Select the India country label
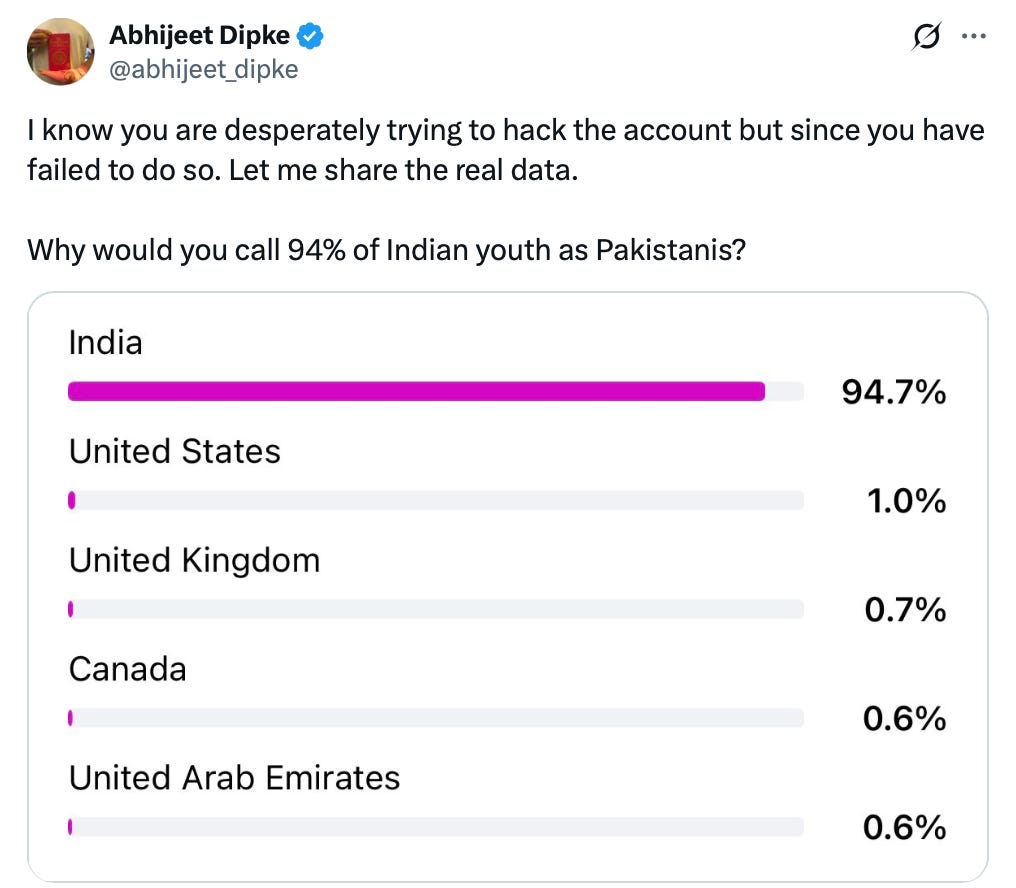Viewport: 1016px width, 888px height. pos(106,342)
